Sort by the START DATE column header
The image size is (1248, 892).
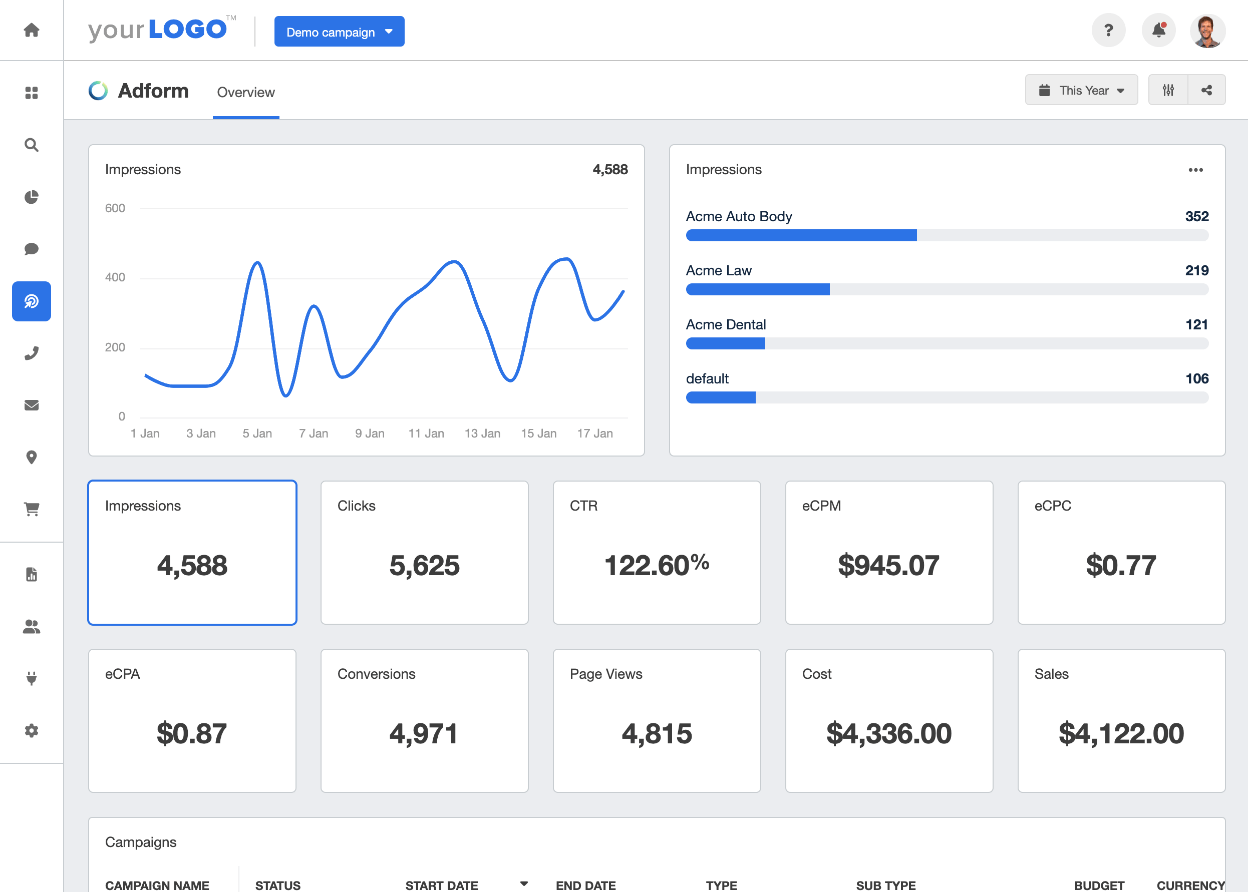coord(441,885)
